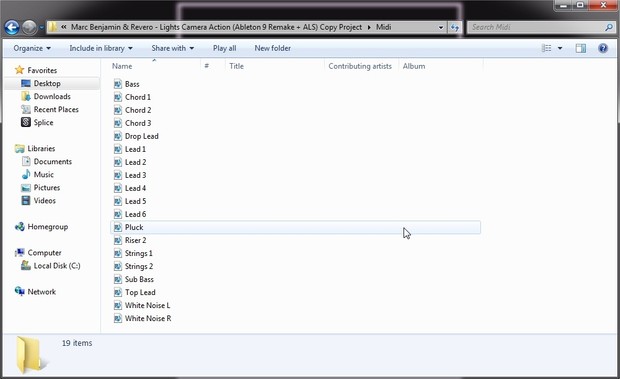Sort by the Title column header

coord(236,66)
